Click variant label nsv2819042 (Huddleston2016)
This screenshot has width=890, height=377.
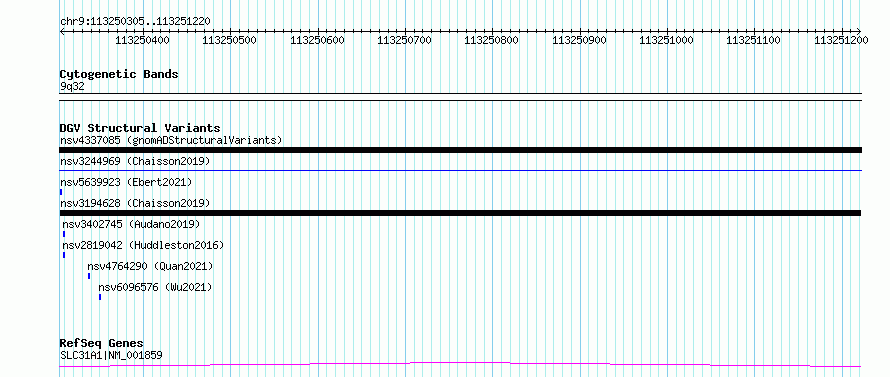click(143, 245)
